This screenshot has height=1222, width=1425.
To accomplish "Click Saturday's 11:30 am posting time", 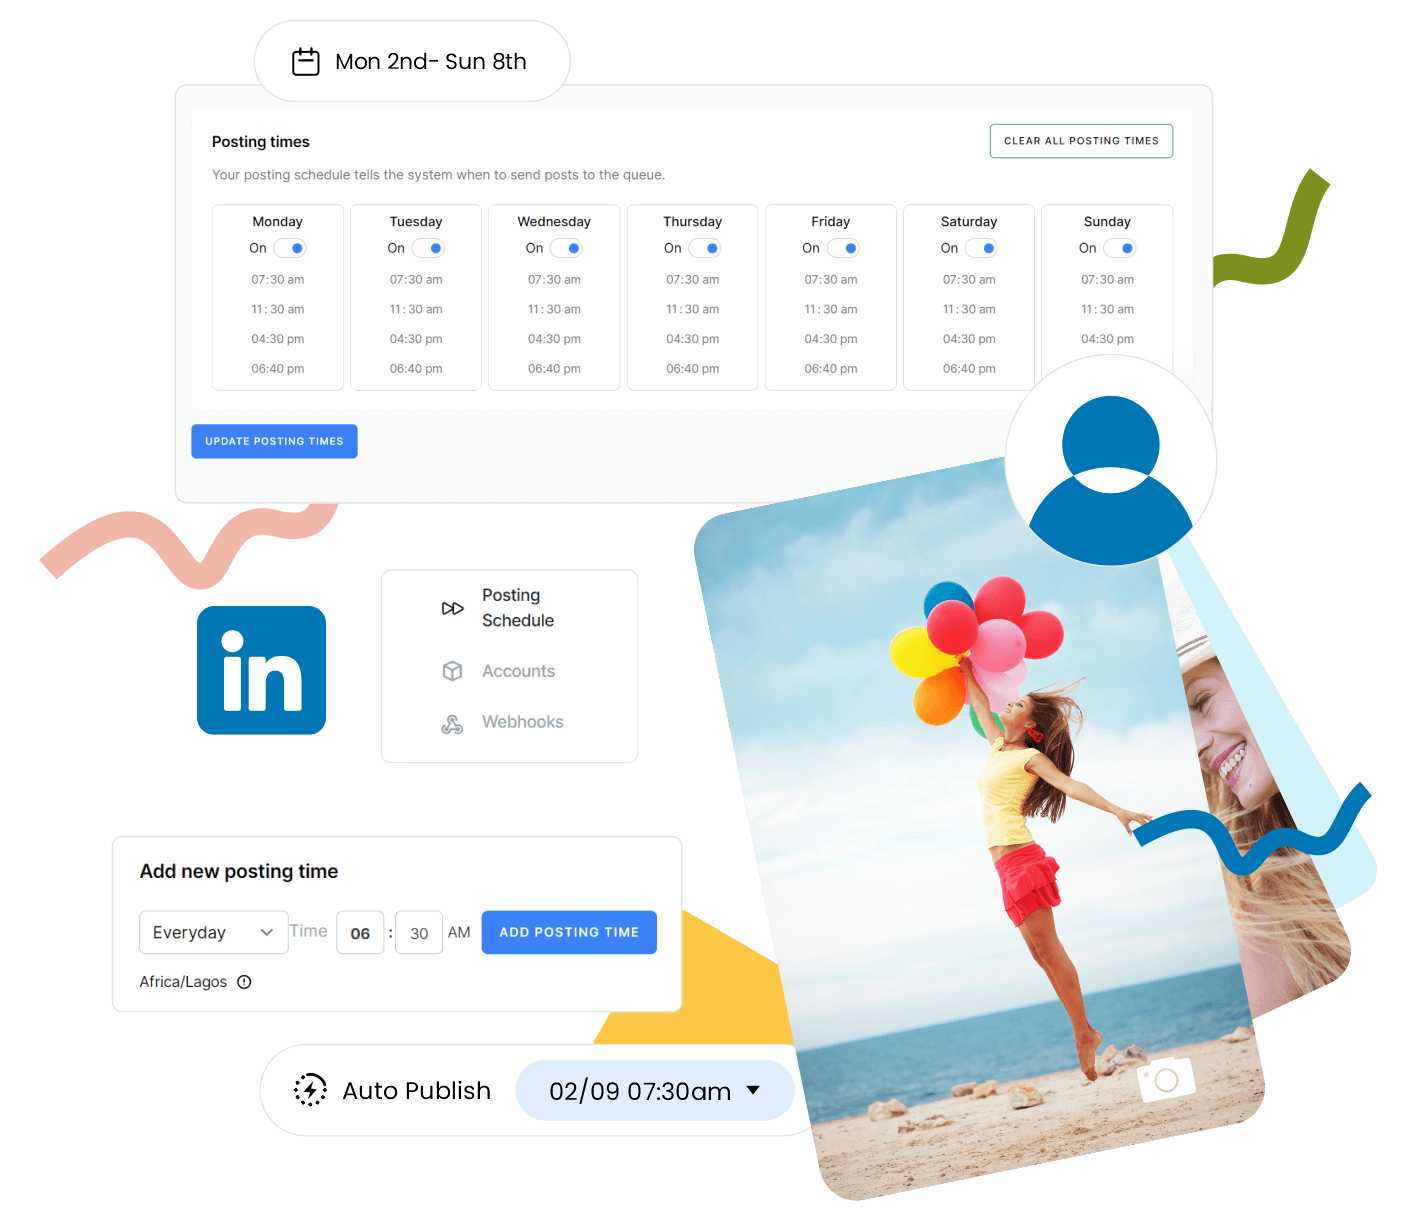I will [x=969, y=310].
